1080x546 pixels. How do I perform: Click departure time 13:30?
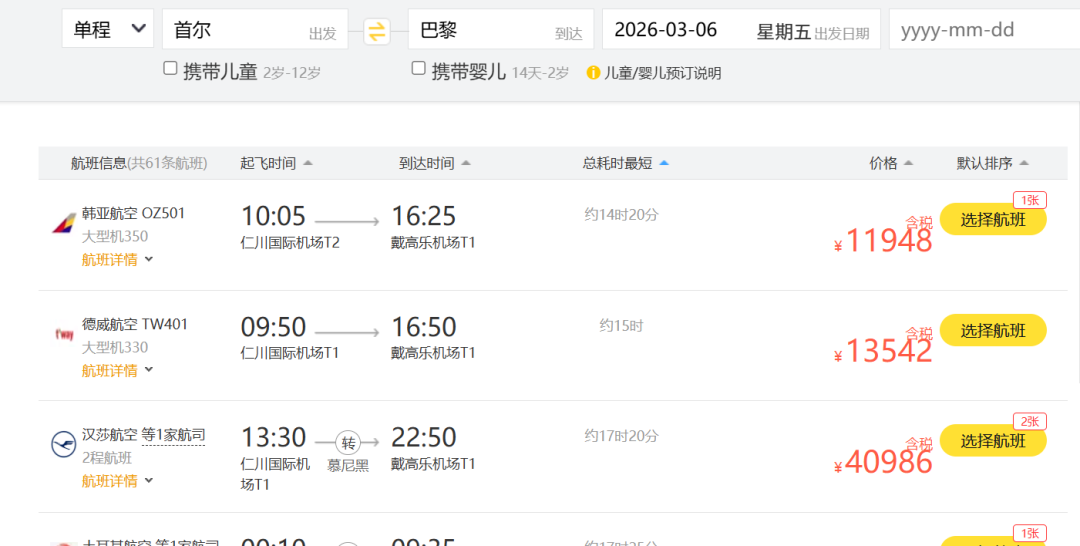pyautogui.click(x=273, y=437)
